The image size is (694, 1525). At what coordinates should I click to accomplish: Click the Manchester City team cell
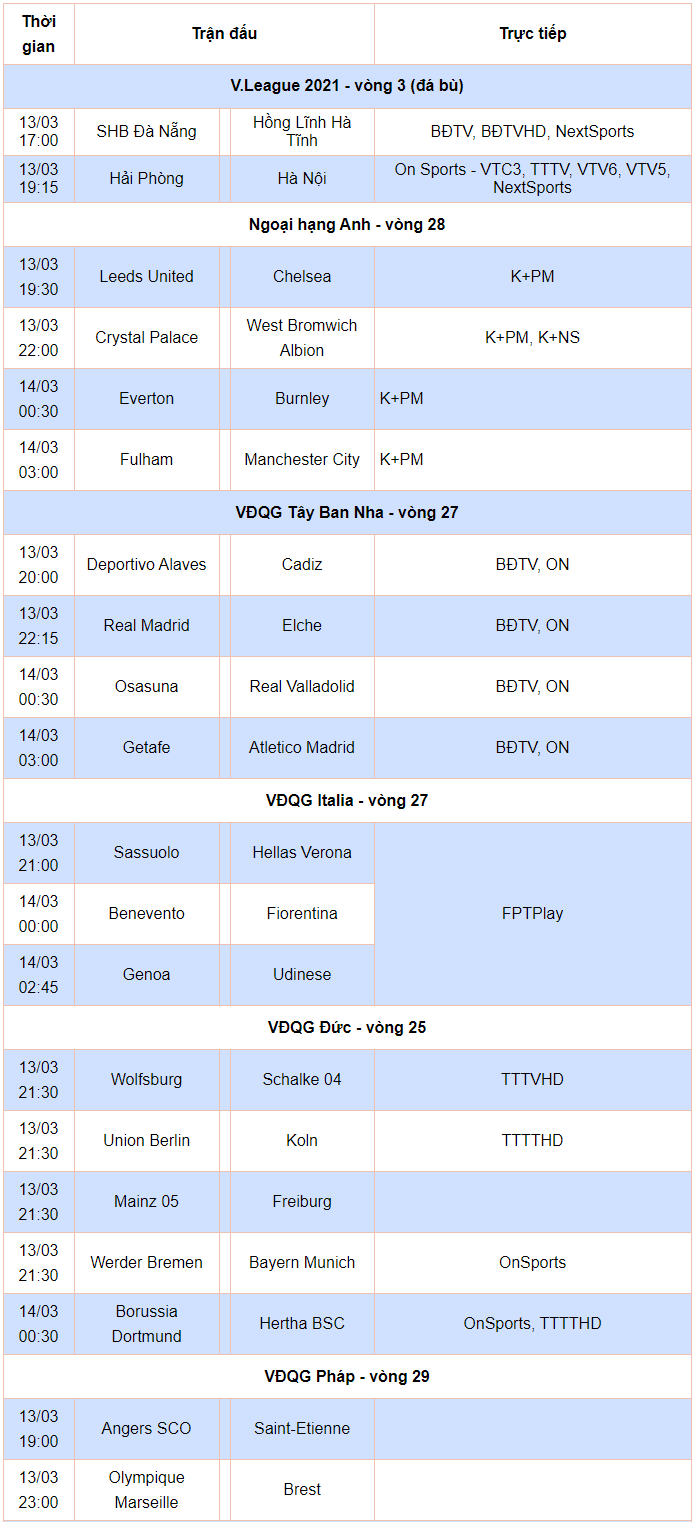tap(302, 460)
